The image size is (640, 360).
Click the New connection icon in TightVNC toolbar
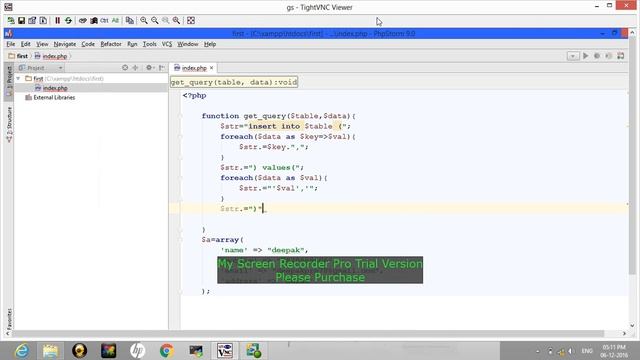[11, 20]
